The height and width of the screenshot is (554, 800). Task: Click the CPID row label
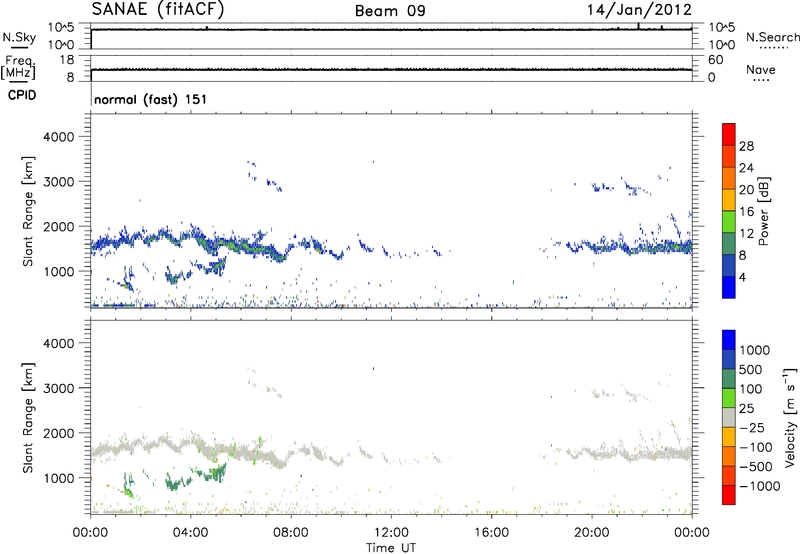tap(22, 95)
